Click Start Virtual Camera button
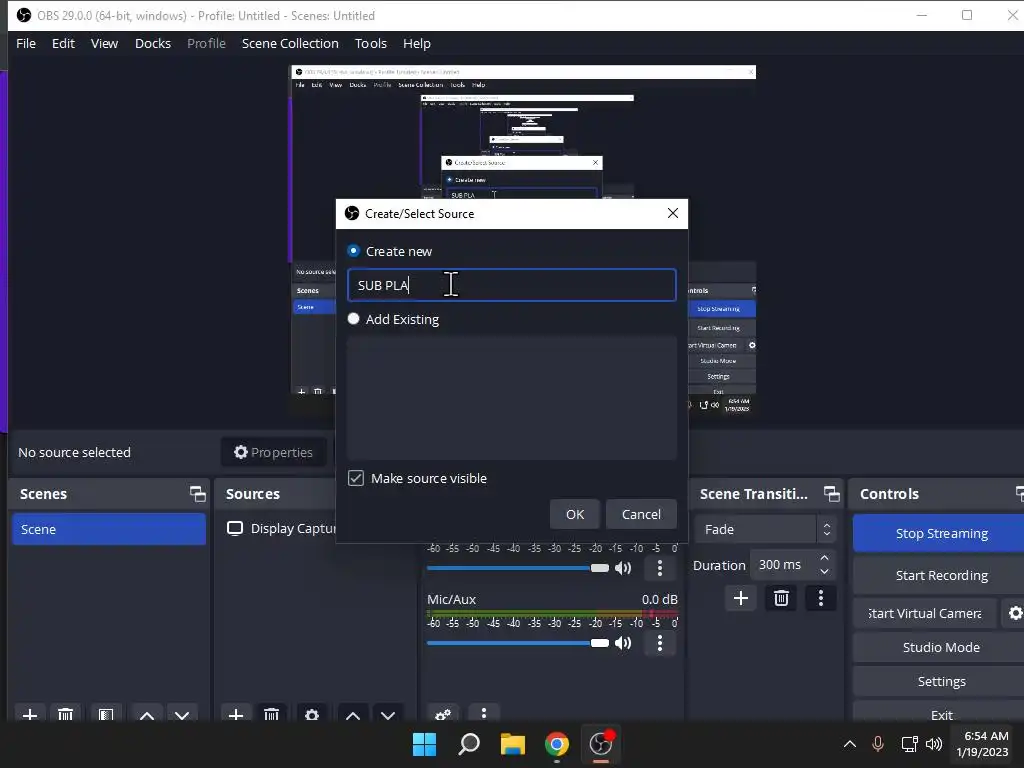This screenshot has width=1024, height=768. coord(925,613)
